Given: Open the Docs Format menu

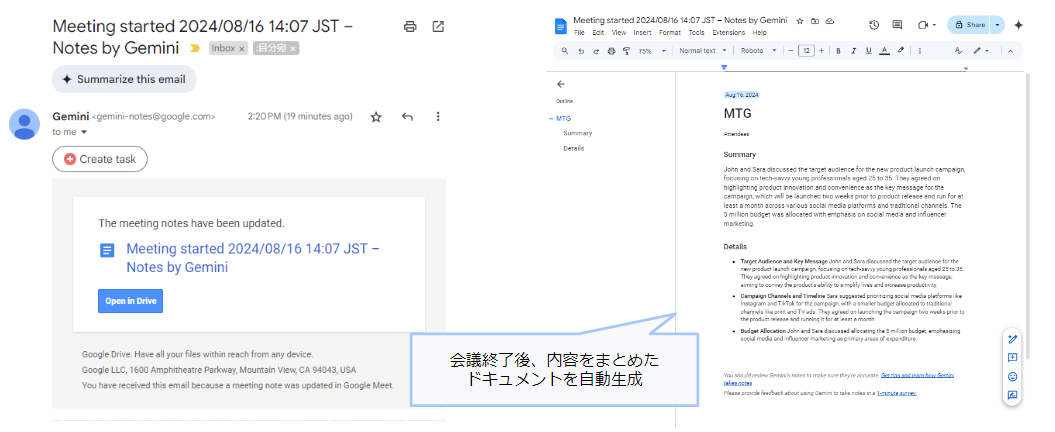Looking at the screenshot, I should pyautogui.click(x=670, y=32).
